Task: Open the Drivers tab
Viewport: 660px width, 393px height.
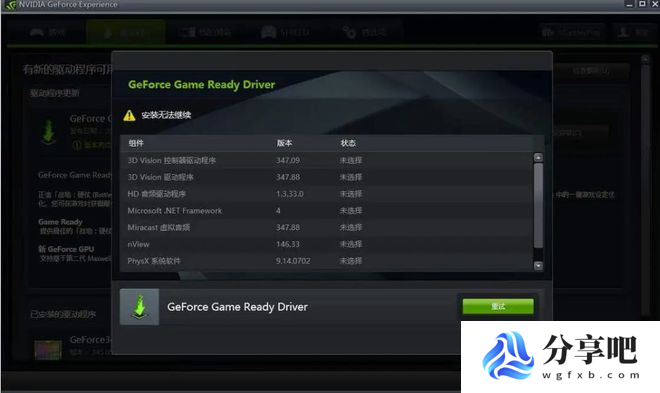Action: (125, 32)
